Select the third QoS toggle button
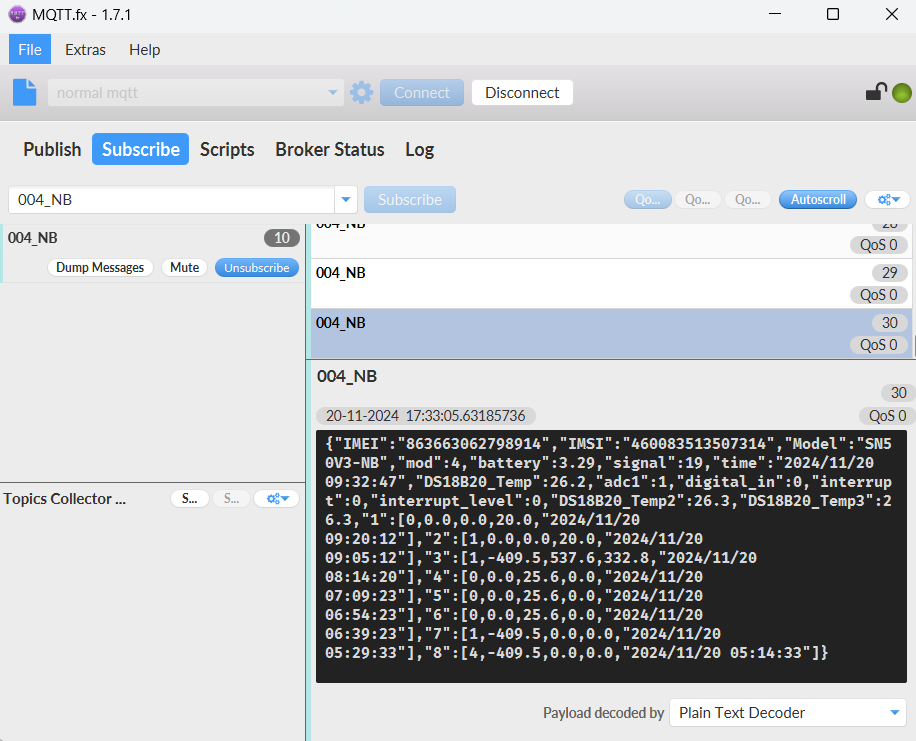Image resolution: width=916 pixels, height=741 pixels. click(x=747, y=200)
